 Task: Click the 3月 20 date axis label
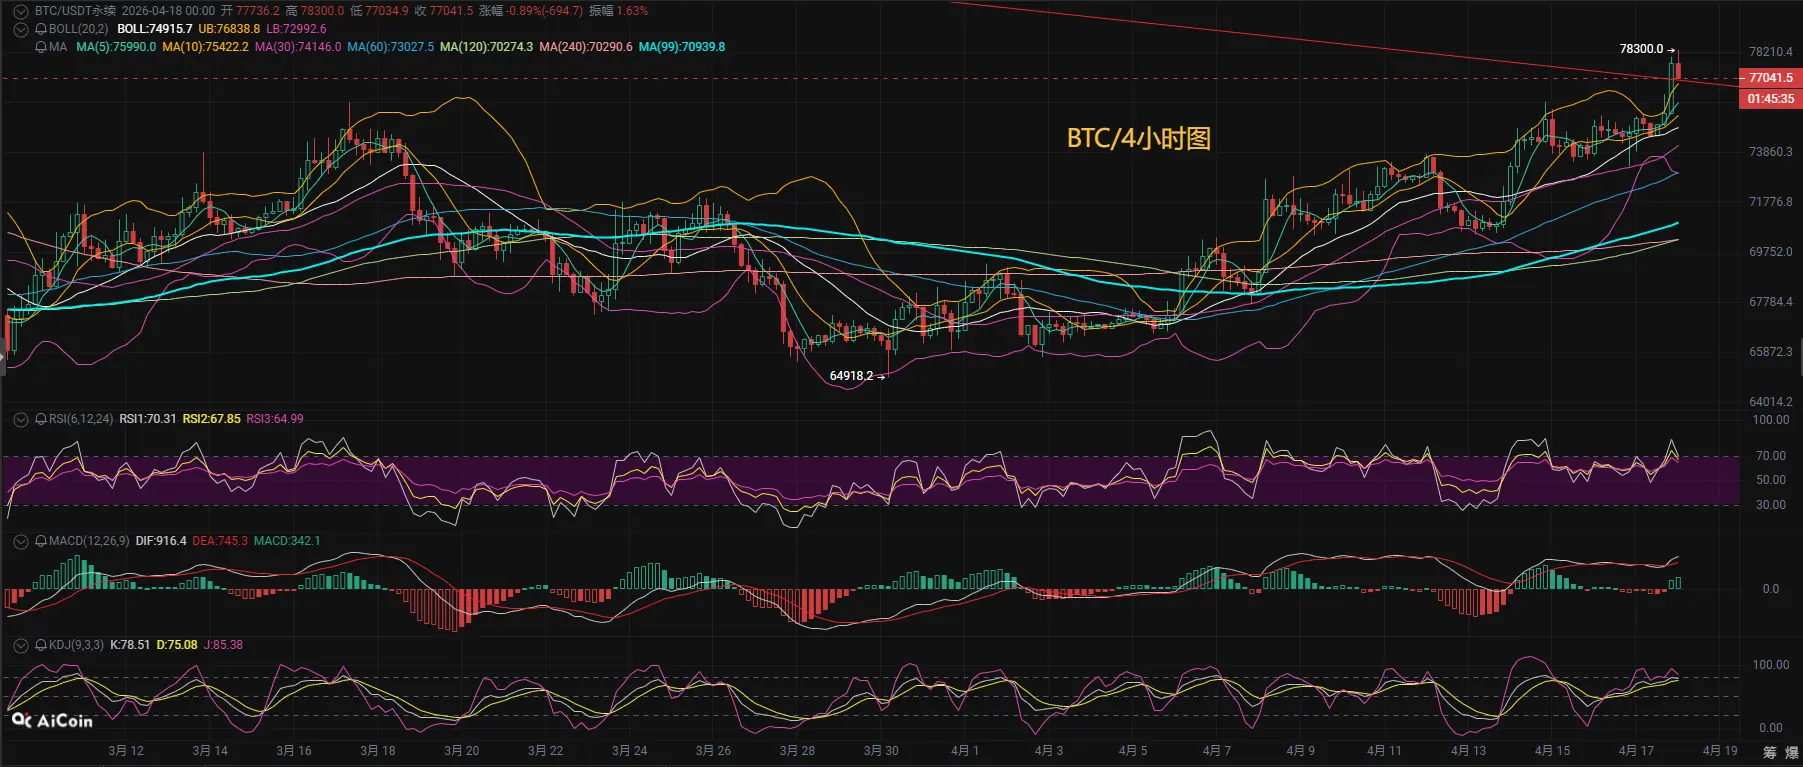coord(462,751)
